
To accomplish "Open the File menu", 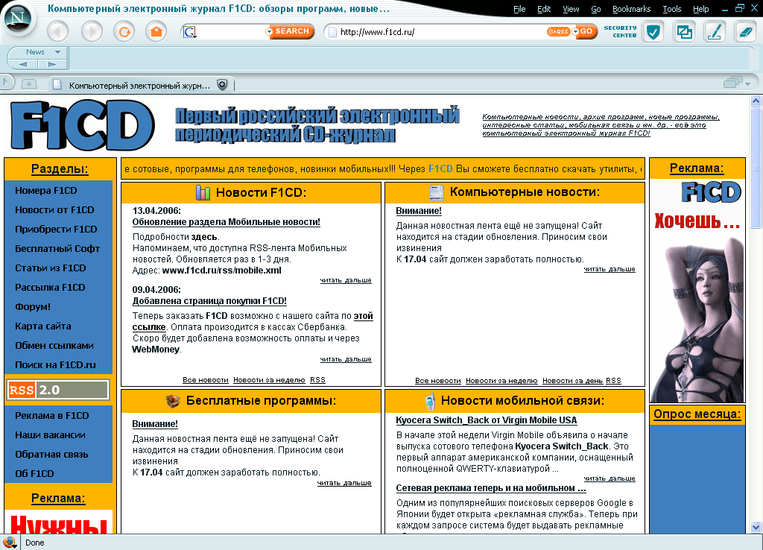I will click(x=519, y=9).
